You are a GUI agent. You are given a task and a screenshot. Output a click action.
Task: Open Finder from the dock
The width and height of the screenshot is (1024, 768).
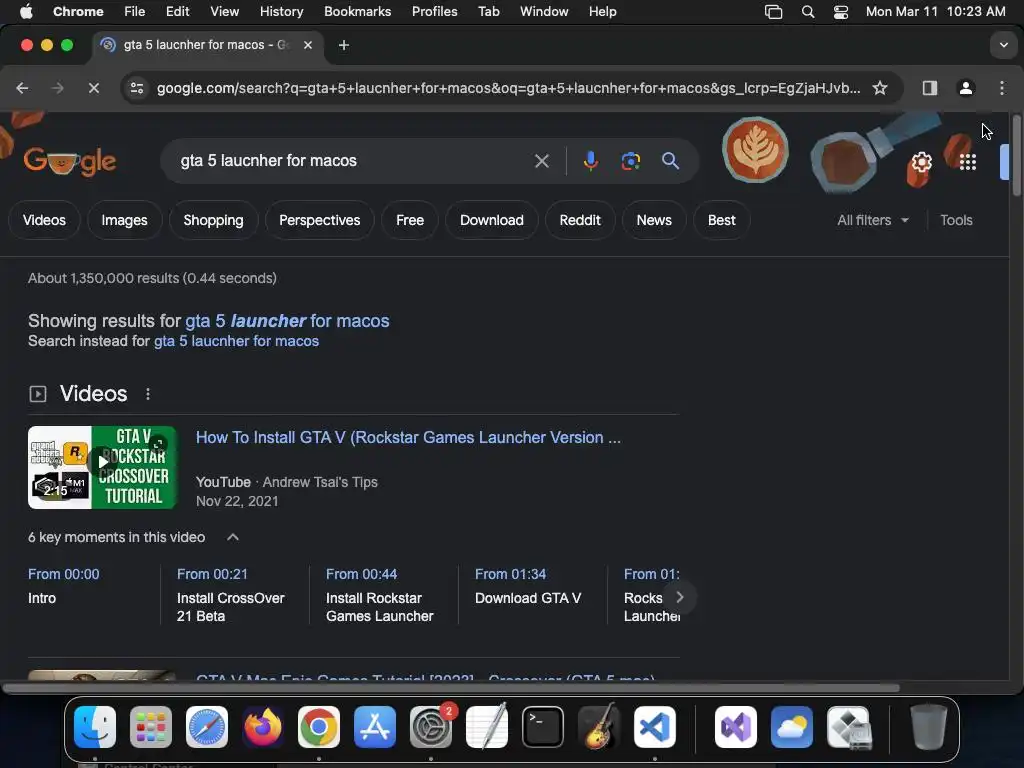coord(95,727)
